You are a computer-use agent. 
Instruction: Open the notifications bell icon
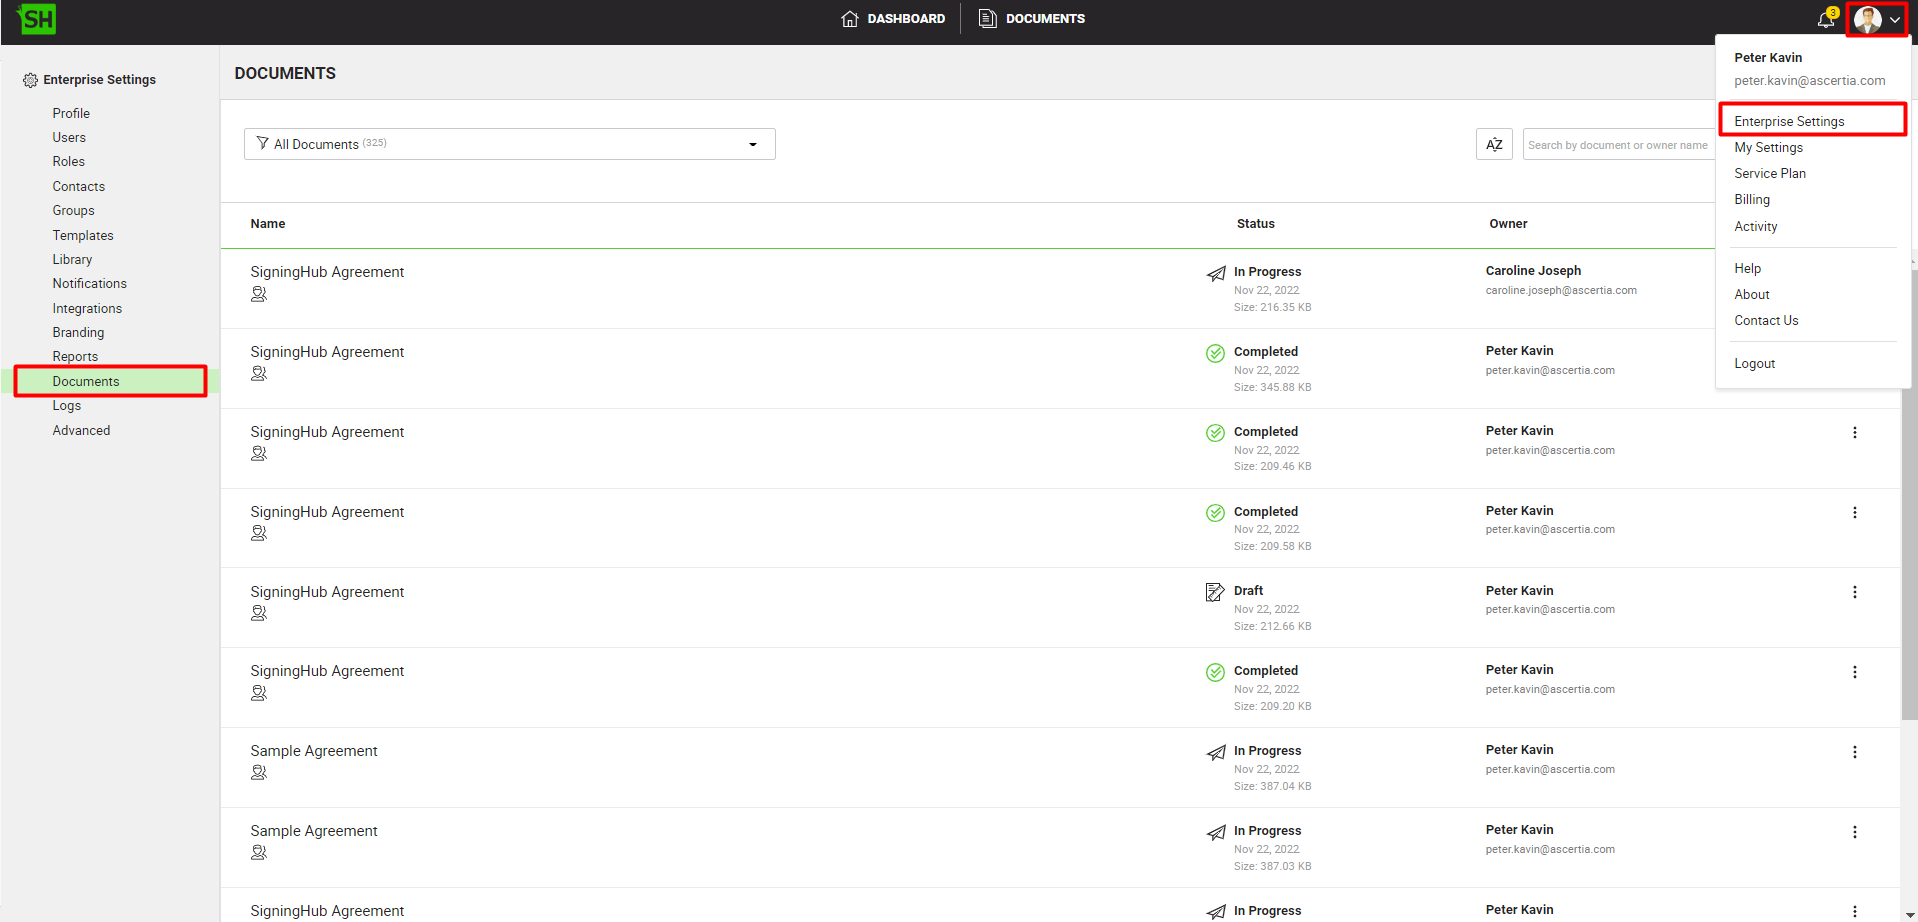(x=1826, y=19)
